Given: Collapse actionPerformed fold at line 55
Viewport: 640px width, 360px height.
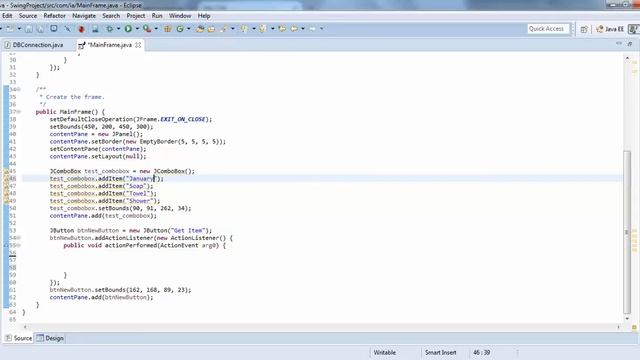Looking at the screenshot, I should click(x=19, y=245).
